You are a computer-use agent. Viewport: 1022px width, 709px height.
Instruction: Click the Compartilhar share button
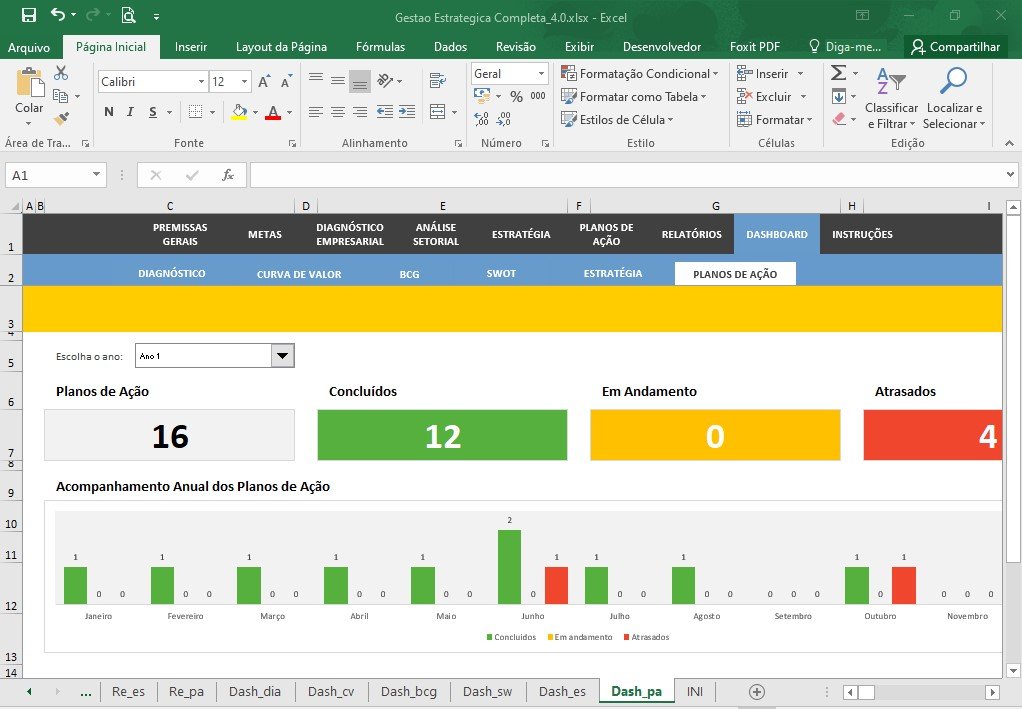tap(956, 47)
